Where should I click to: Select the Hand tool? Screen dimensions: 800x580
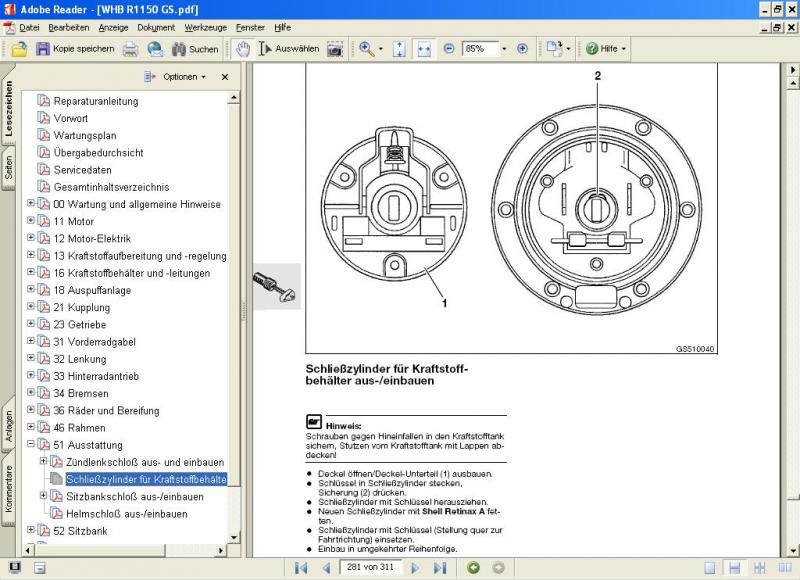point(242,48)
